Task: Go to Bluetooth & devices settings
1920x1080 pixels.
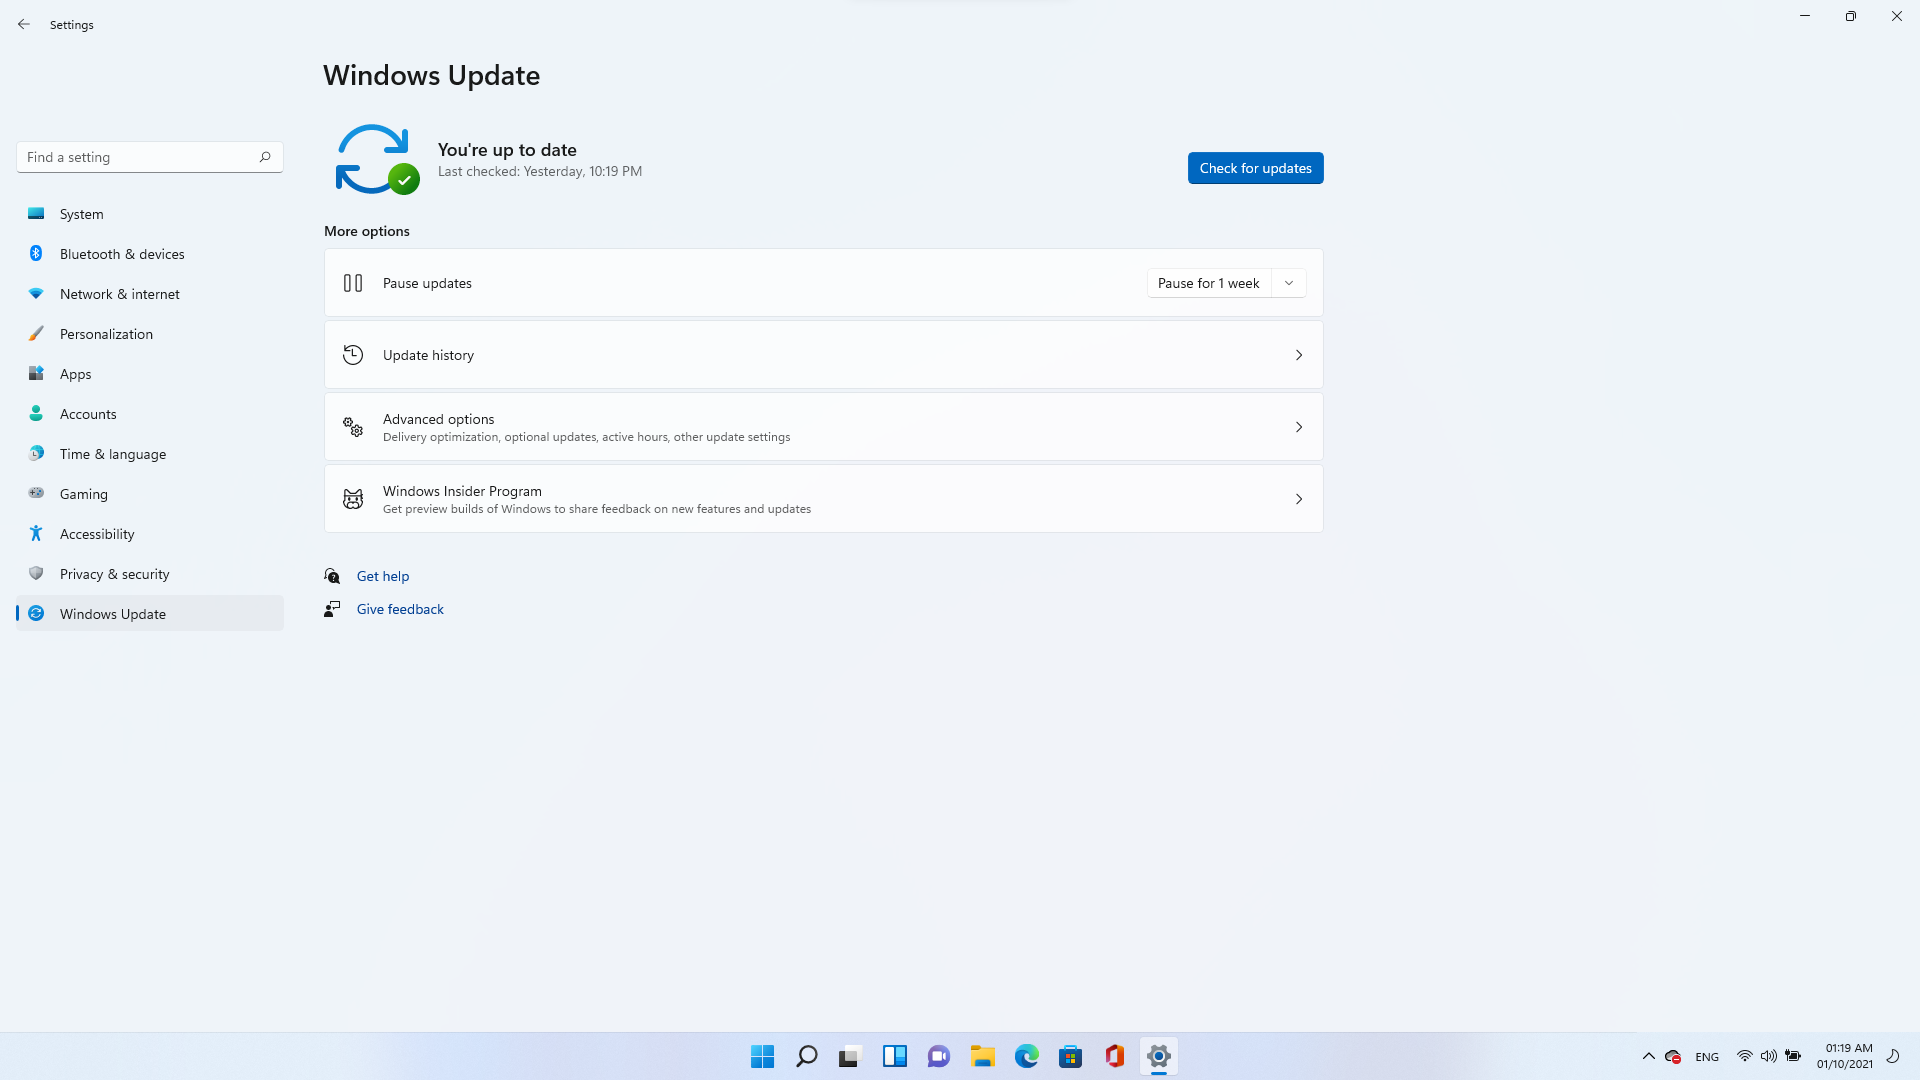Action: coord(150,254)
